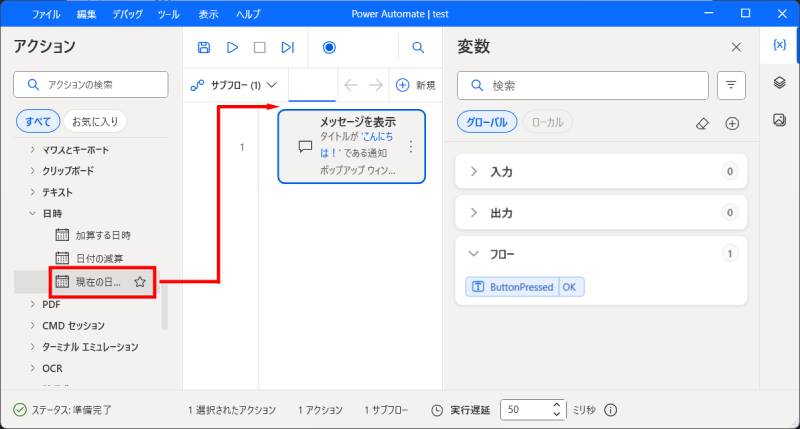Go to the next subflow tab with the right arrow
800x429 pixels.
pos(376,85)
